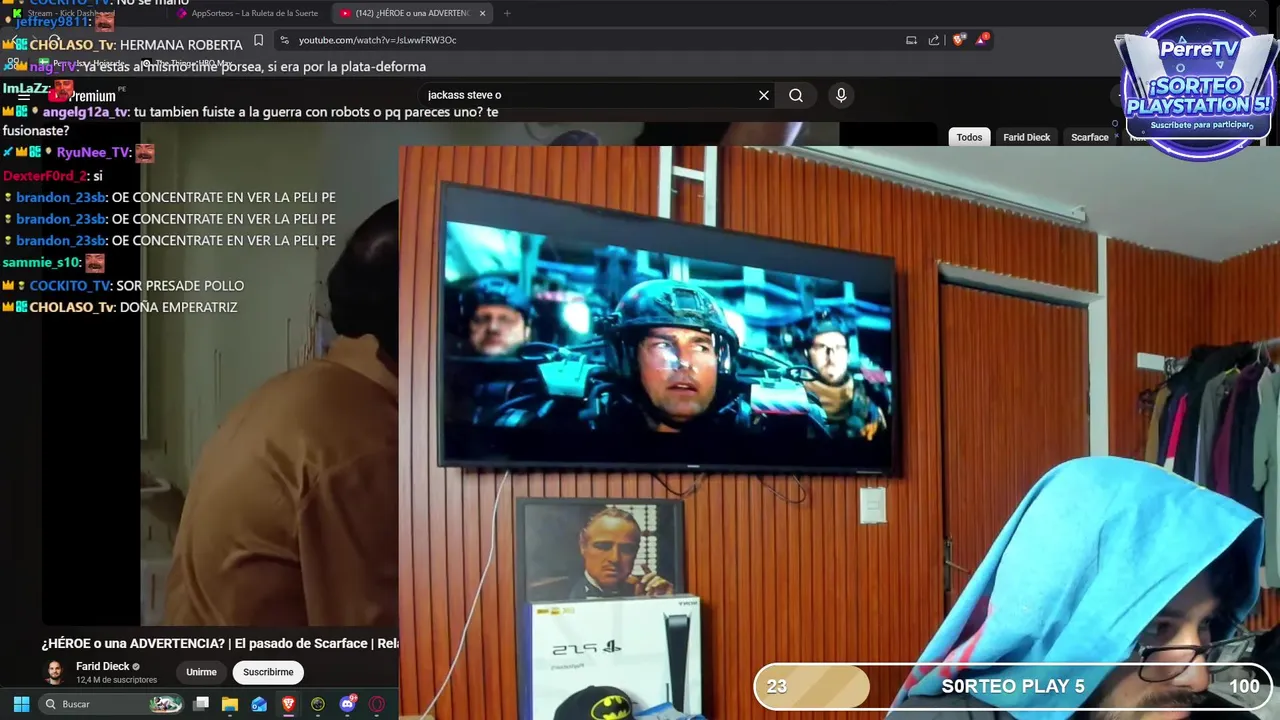Viewport: 1280px width, 720px height.
Task: Click the SORTEO PLAY 5 progress bar
Action: pos(1012,686)
